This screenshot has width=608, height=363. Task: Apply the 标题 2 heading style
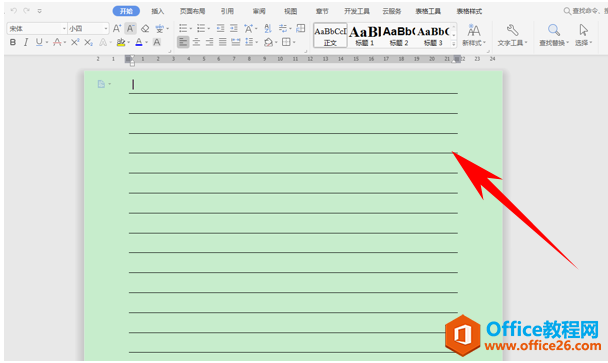click(x=399, y=35)
